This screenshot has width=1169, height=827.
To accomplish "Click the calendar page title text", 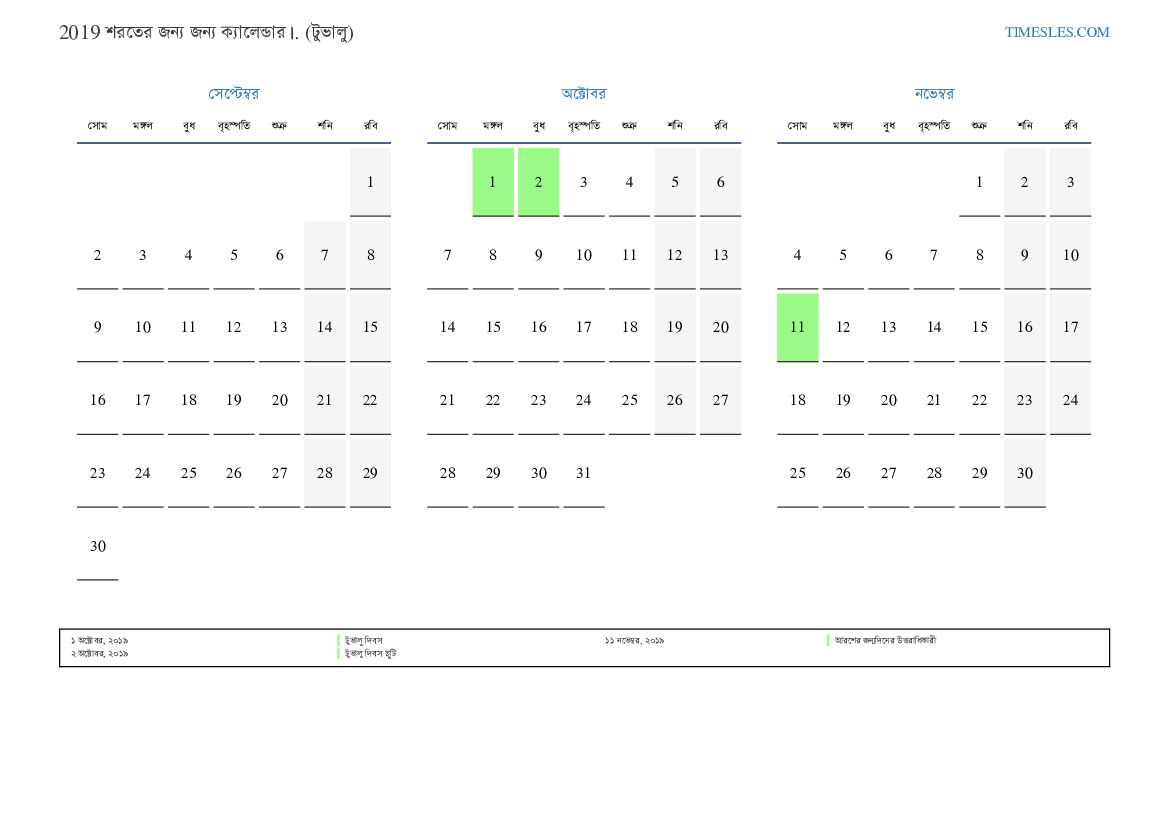I will click(206, 32).
